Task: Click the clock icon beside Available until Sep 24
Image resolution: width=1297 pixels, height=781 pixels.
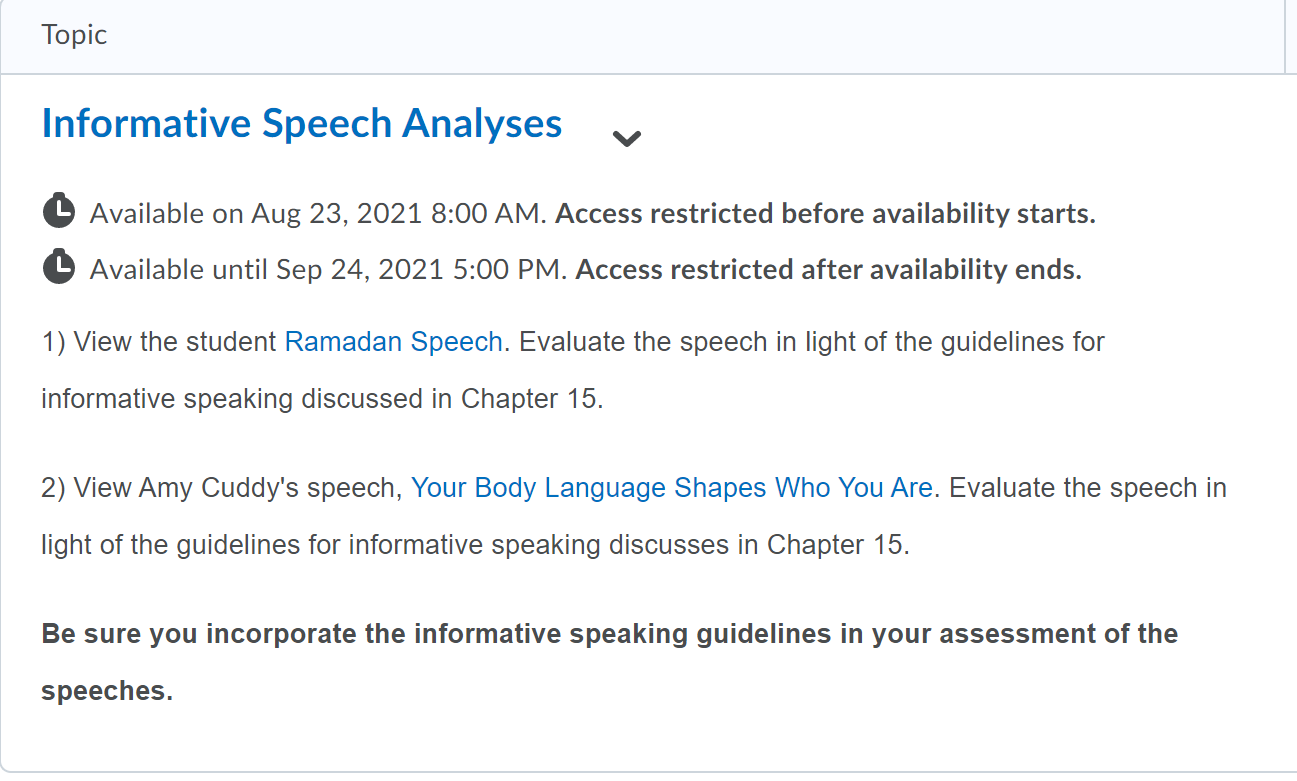Action: click(59, 268)
